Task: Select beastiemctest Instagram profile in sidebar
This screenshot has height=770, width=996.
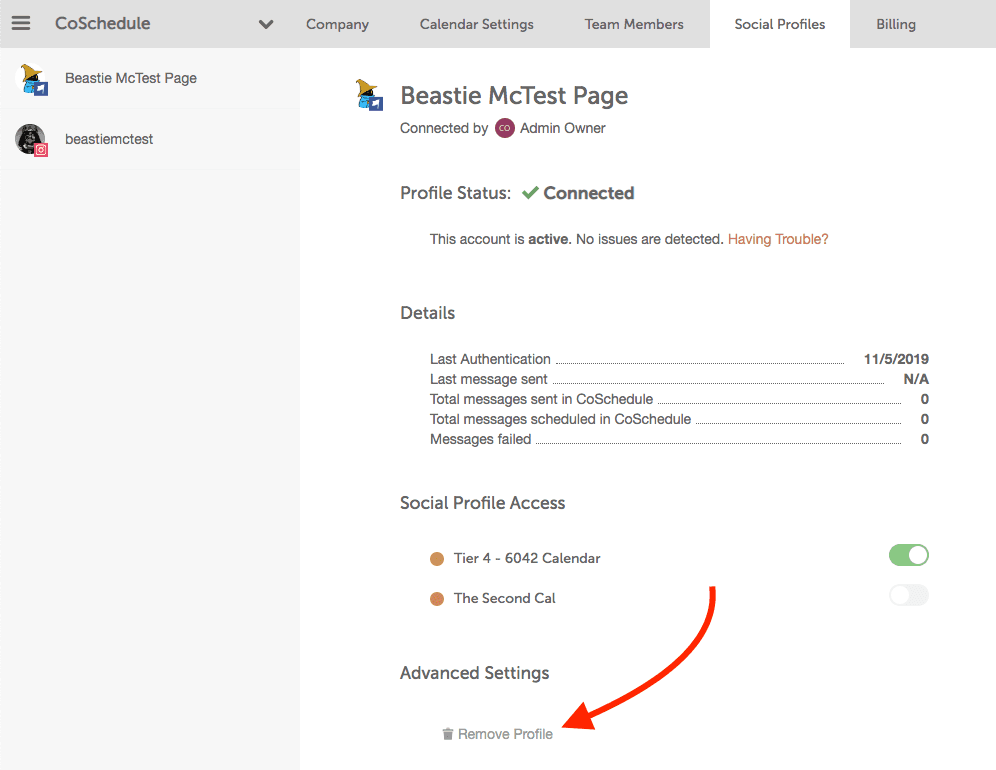Action: 150,139
